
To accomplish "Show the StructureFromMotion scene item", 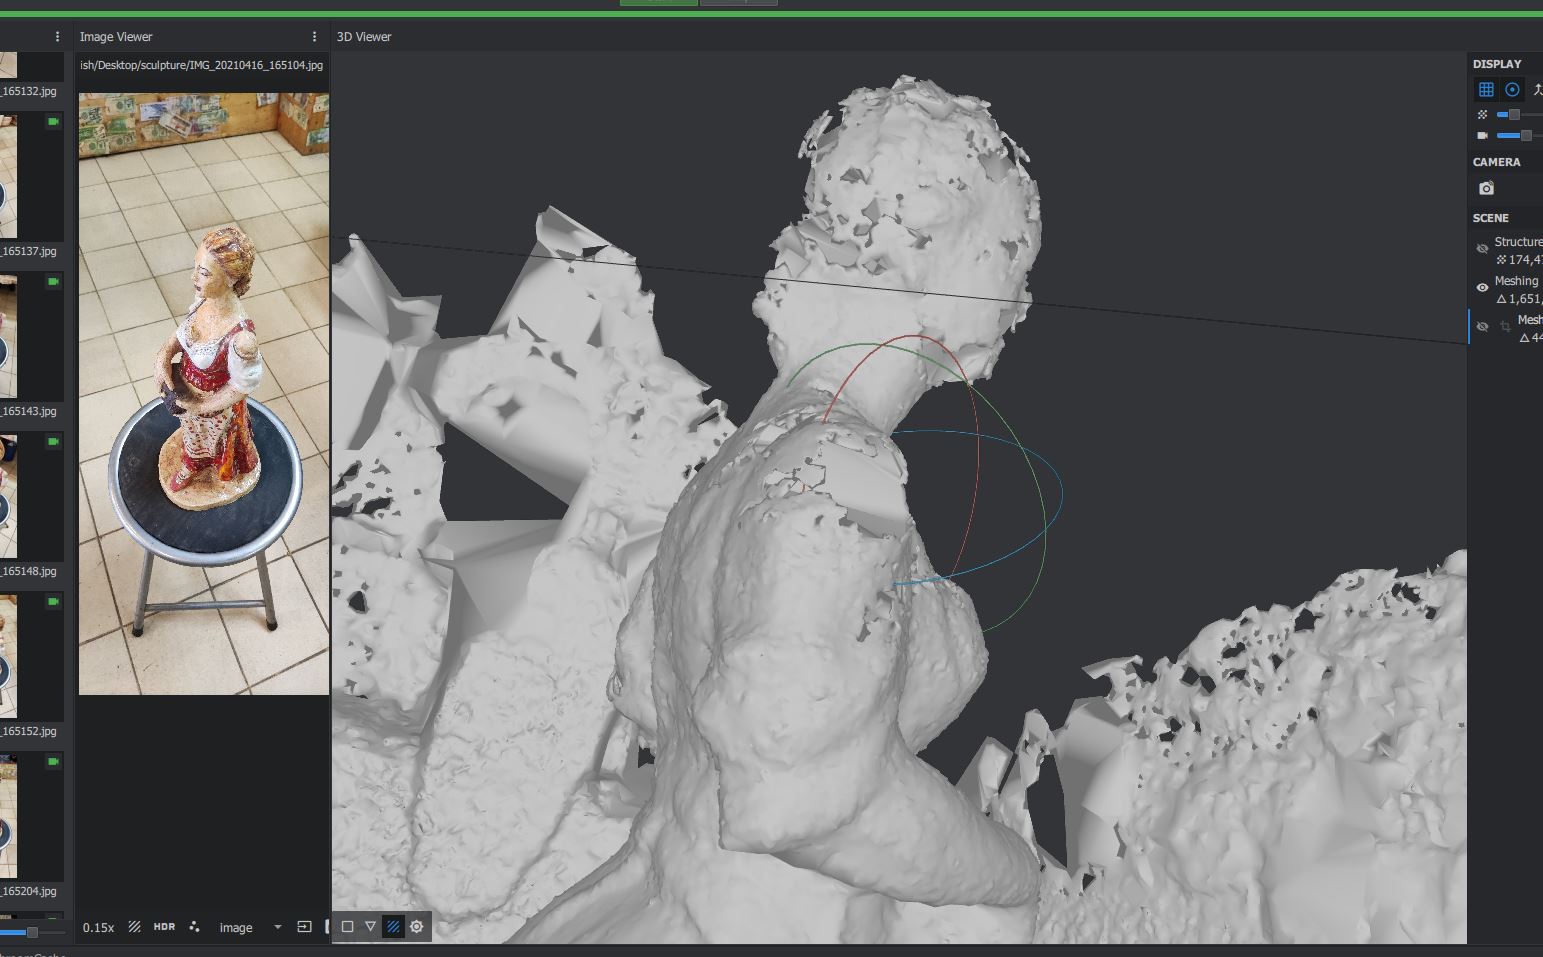I will pos(1482,249).
